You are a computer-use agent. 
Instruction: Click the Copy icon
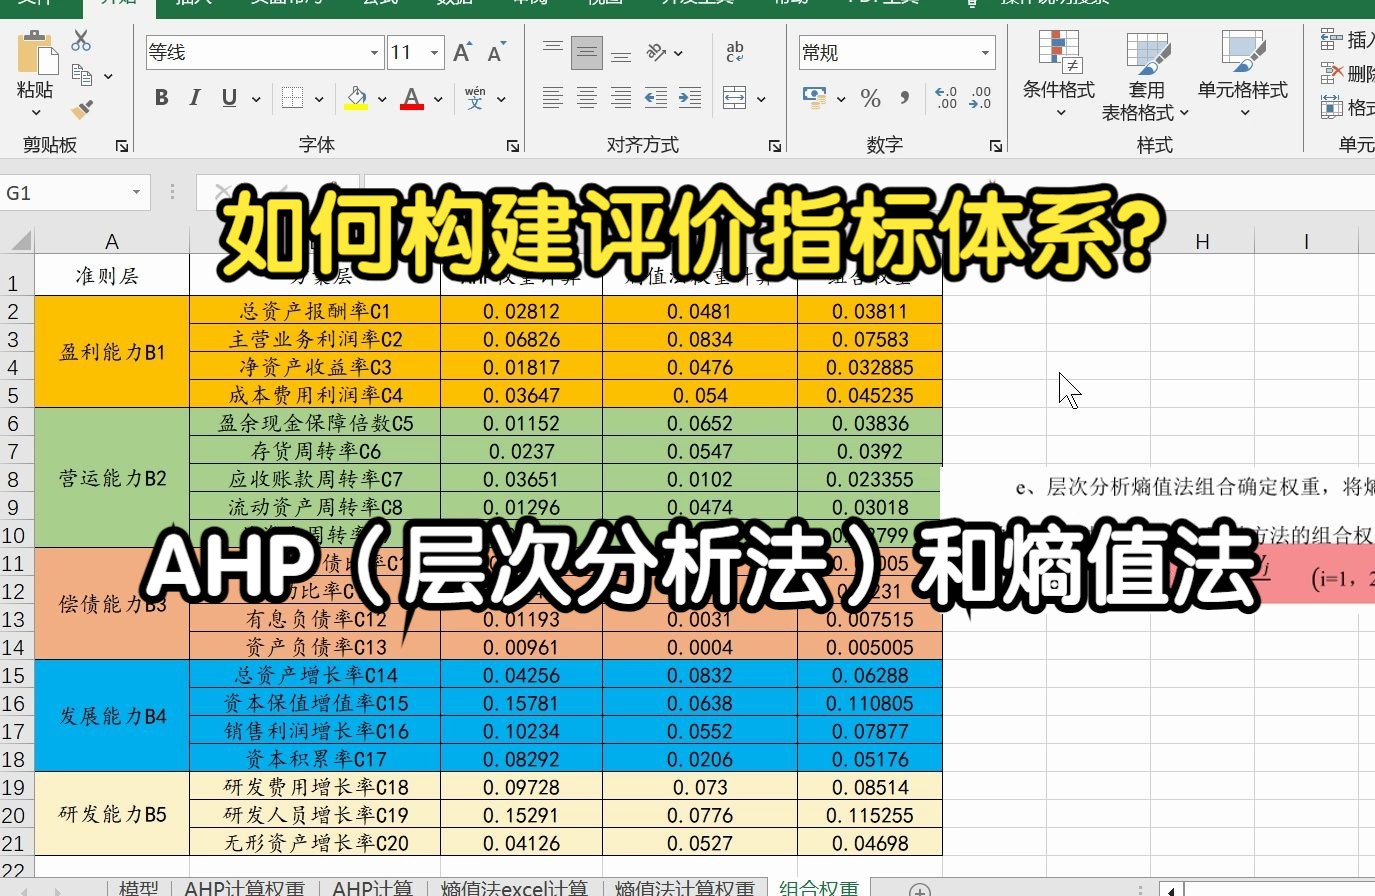point(82,75)
